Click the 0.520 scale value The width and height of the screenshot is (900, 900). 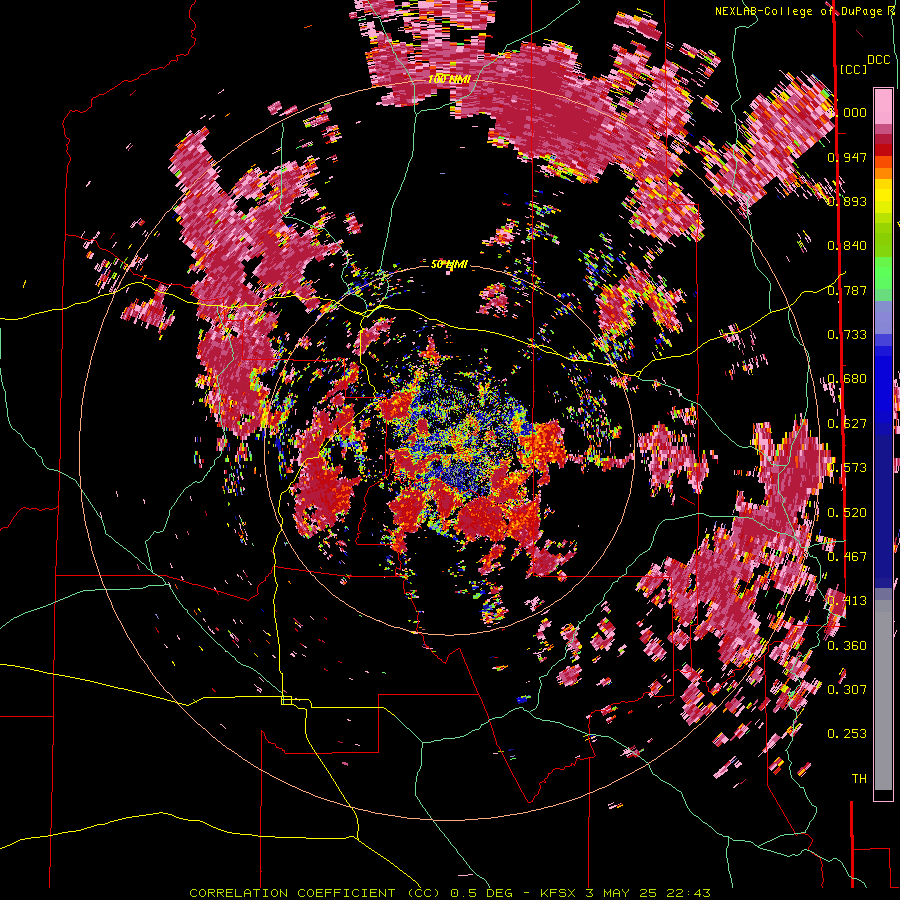point(847,513)
